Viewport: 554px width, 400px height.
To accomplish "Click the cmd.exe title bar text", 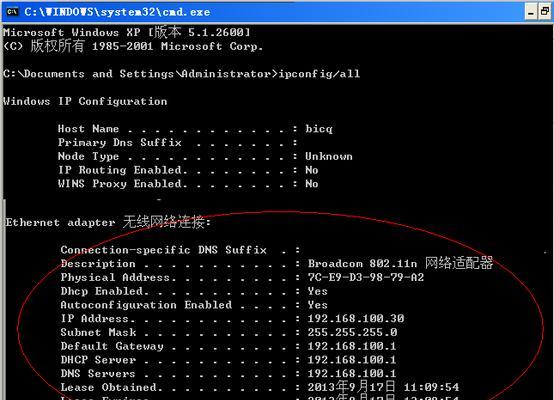I will click(117, 12).
